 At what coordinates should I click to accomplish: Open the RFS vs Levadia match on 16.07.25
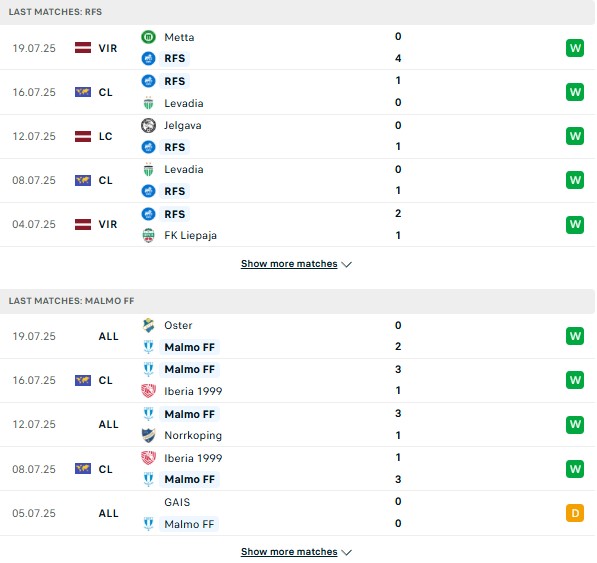(298, 92)
